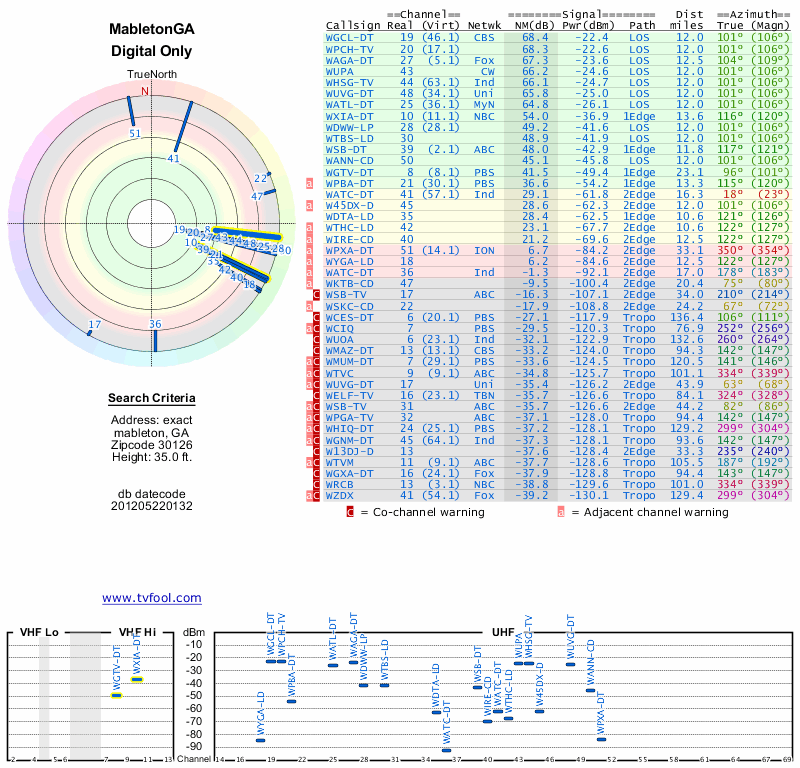800x768 pixels.
Task: Click the WGTV-DT marker in VHF Hi chart
Action: point(117,695)
